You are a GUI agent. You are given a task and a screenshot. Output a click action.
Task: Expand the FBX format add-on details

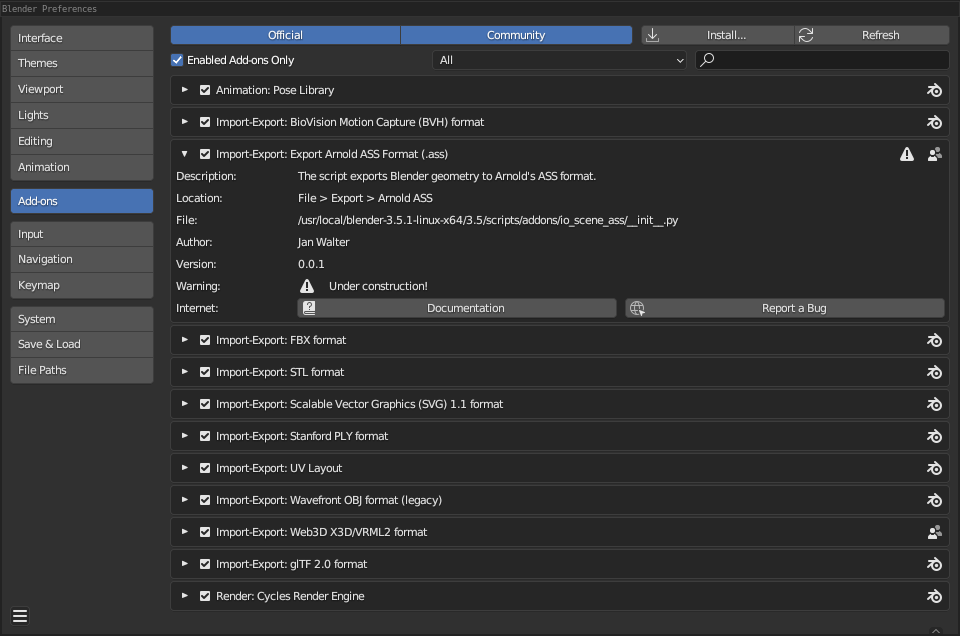coord(184,340)
